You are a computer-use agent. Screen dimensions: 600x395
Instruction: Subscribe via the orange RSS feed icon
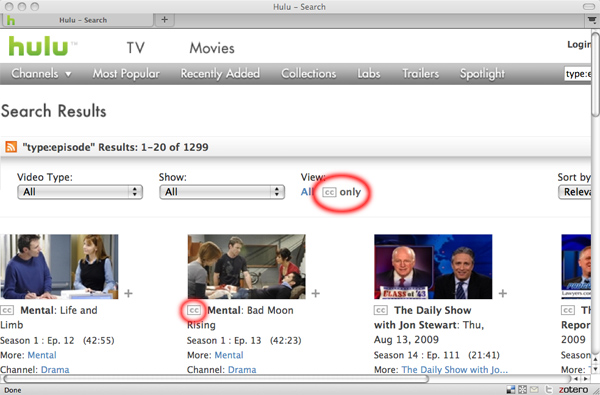(x=11, y=147)
